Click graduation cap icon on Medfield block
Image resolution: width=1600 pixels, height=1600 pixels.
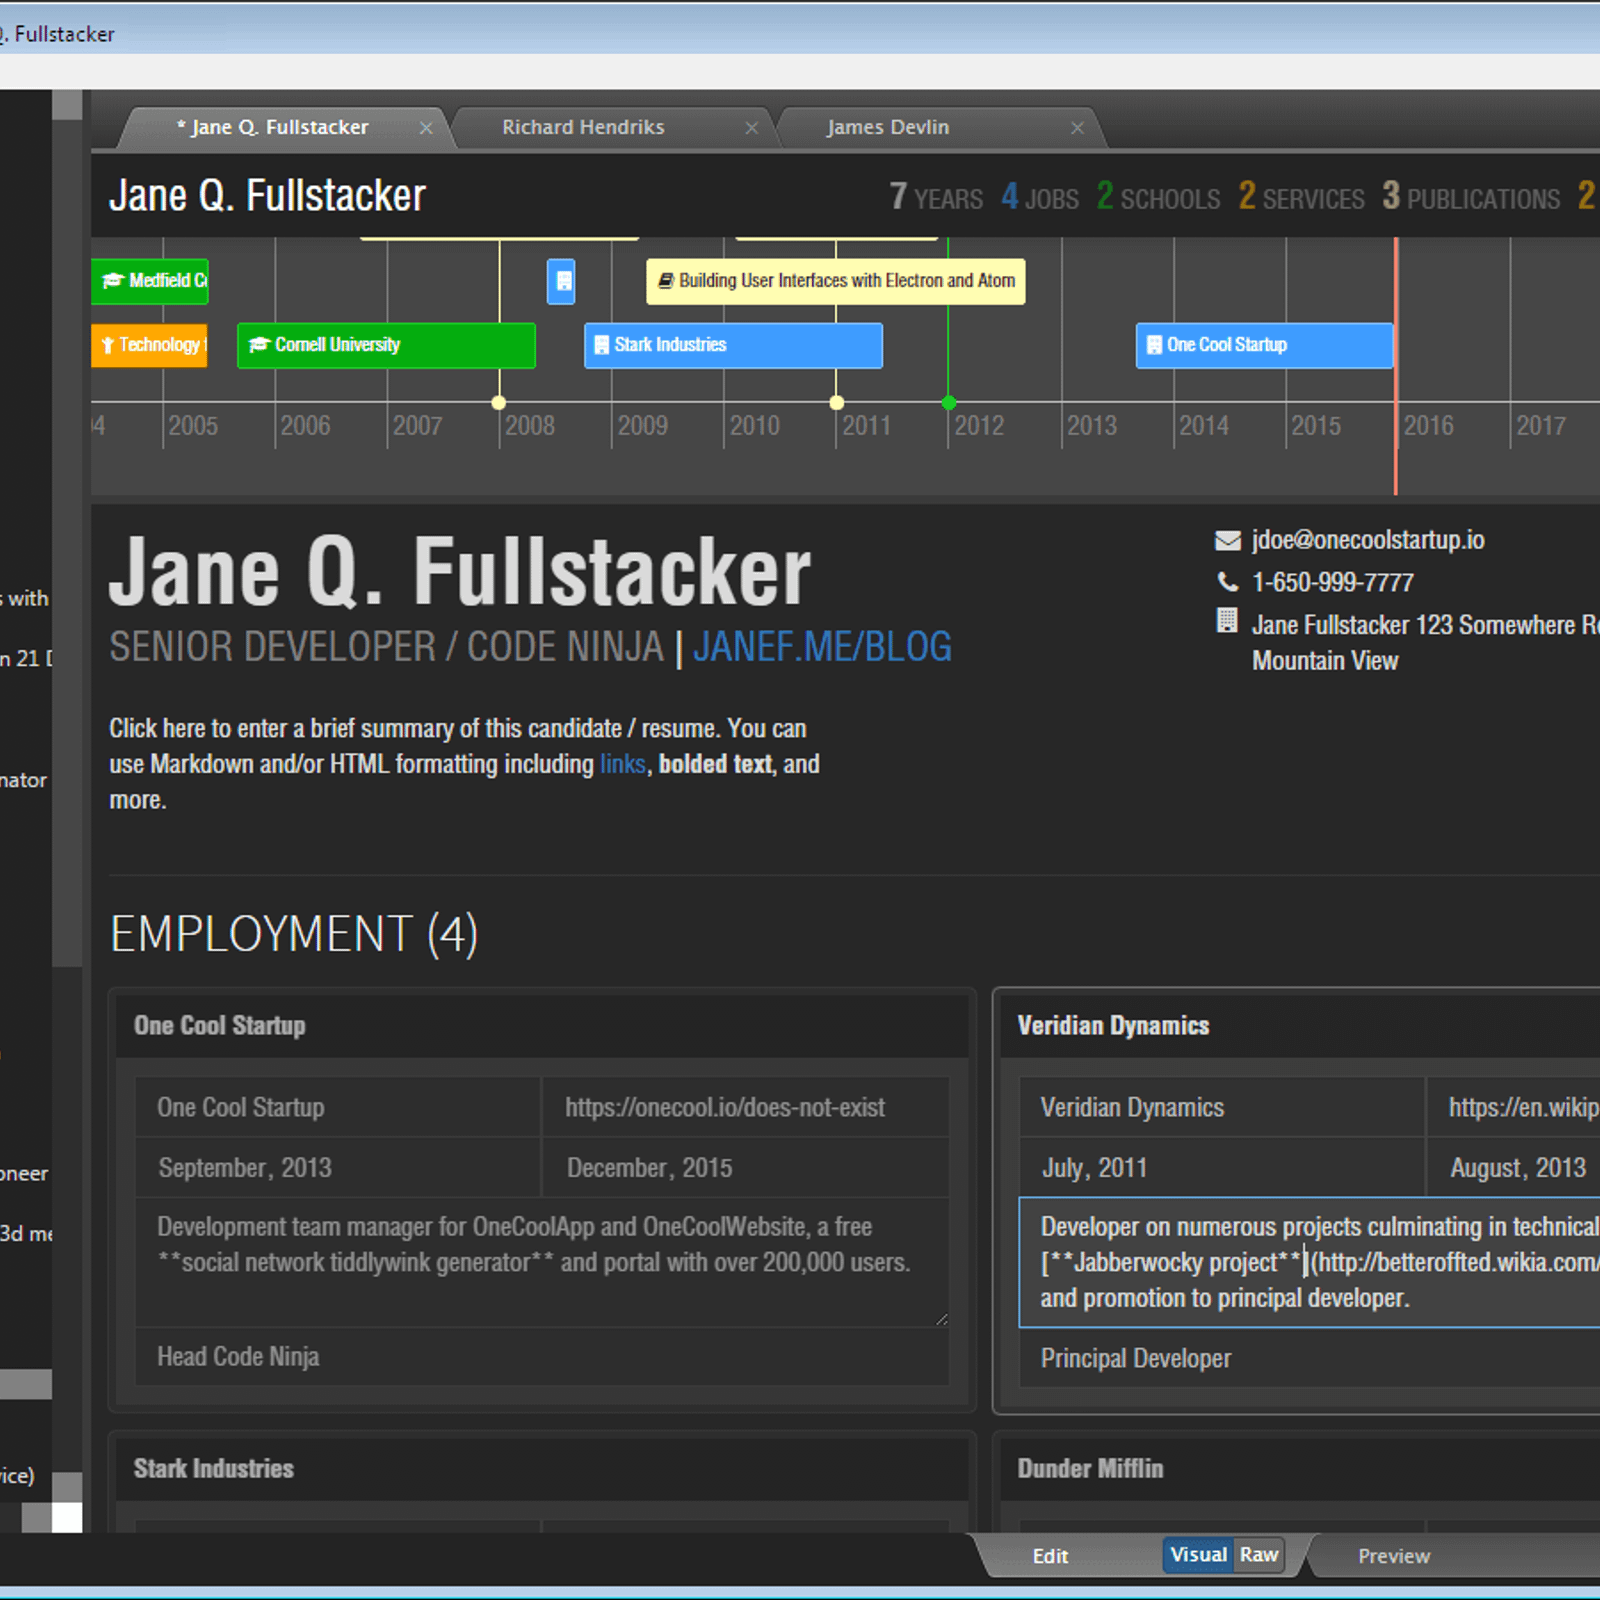[113, 281]
